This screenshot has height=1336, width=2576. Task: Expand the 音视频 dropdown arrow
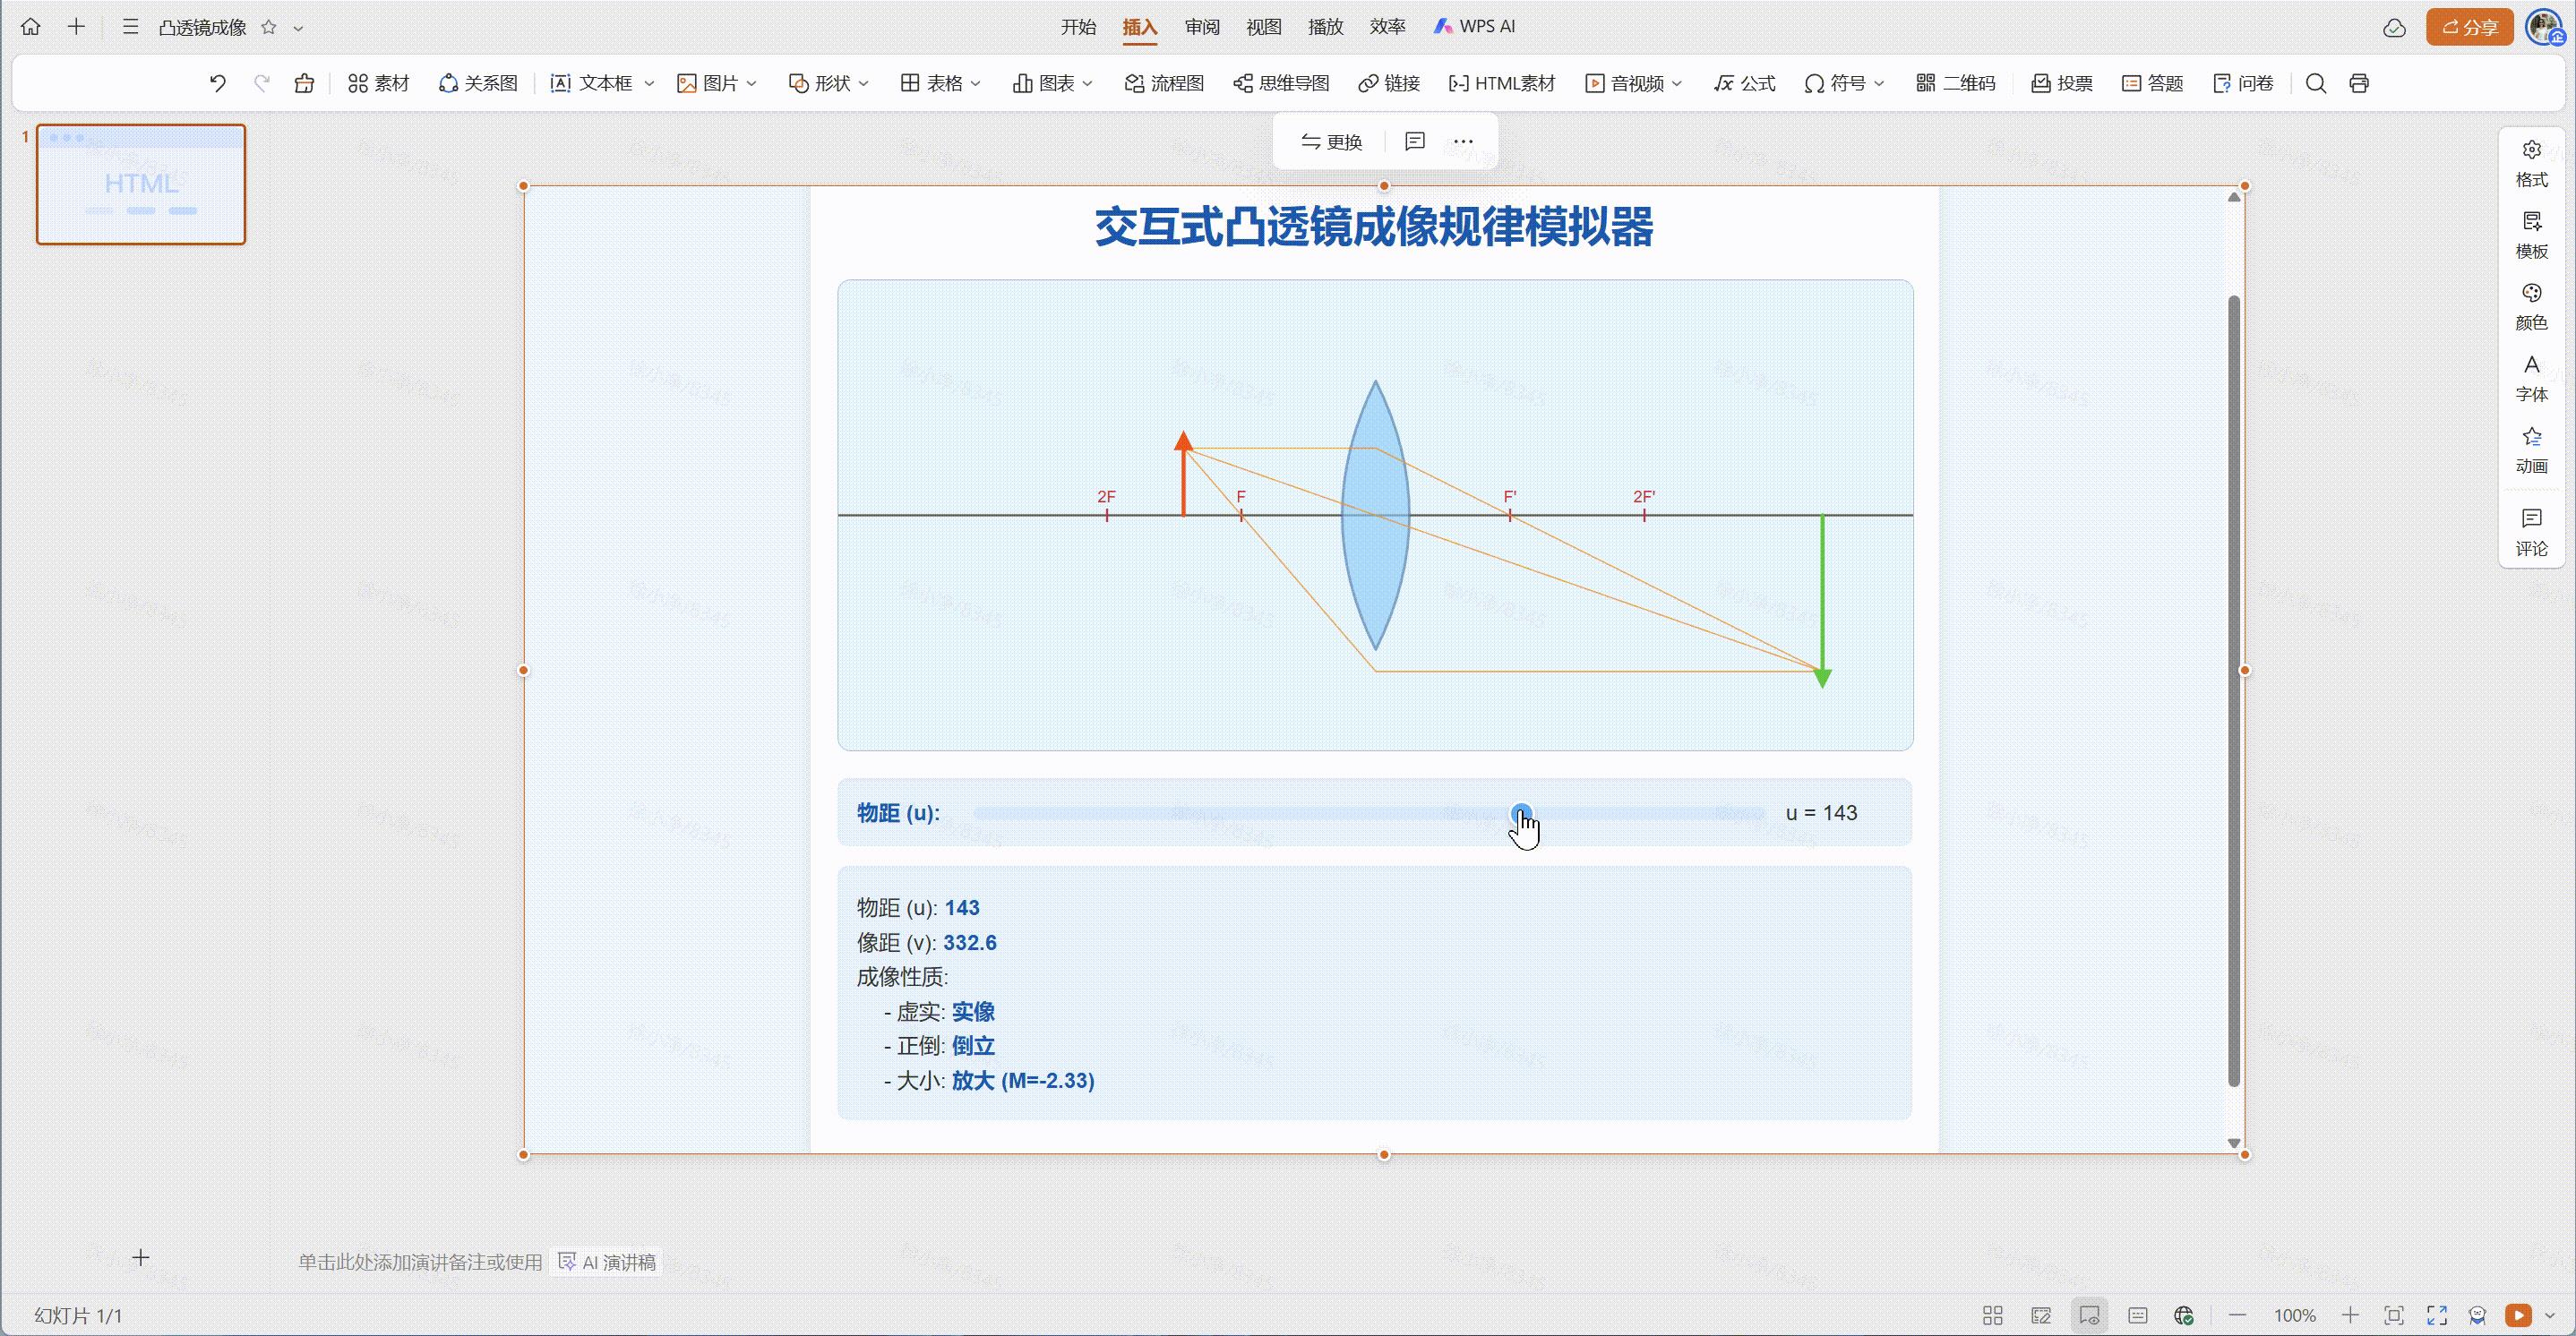(x=1677, y=83)
